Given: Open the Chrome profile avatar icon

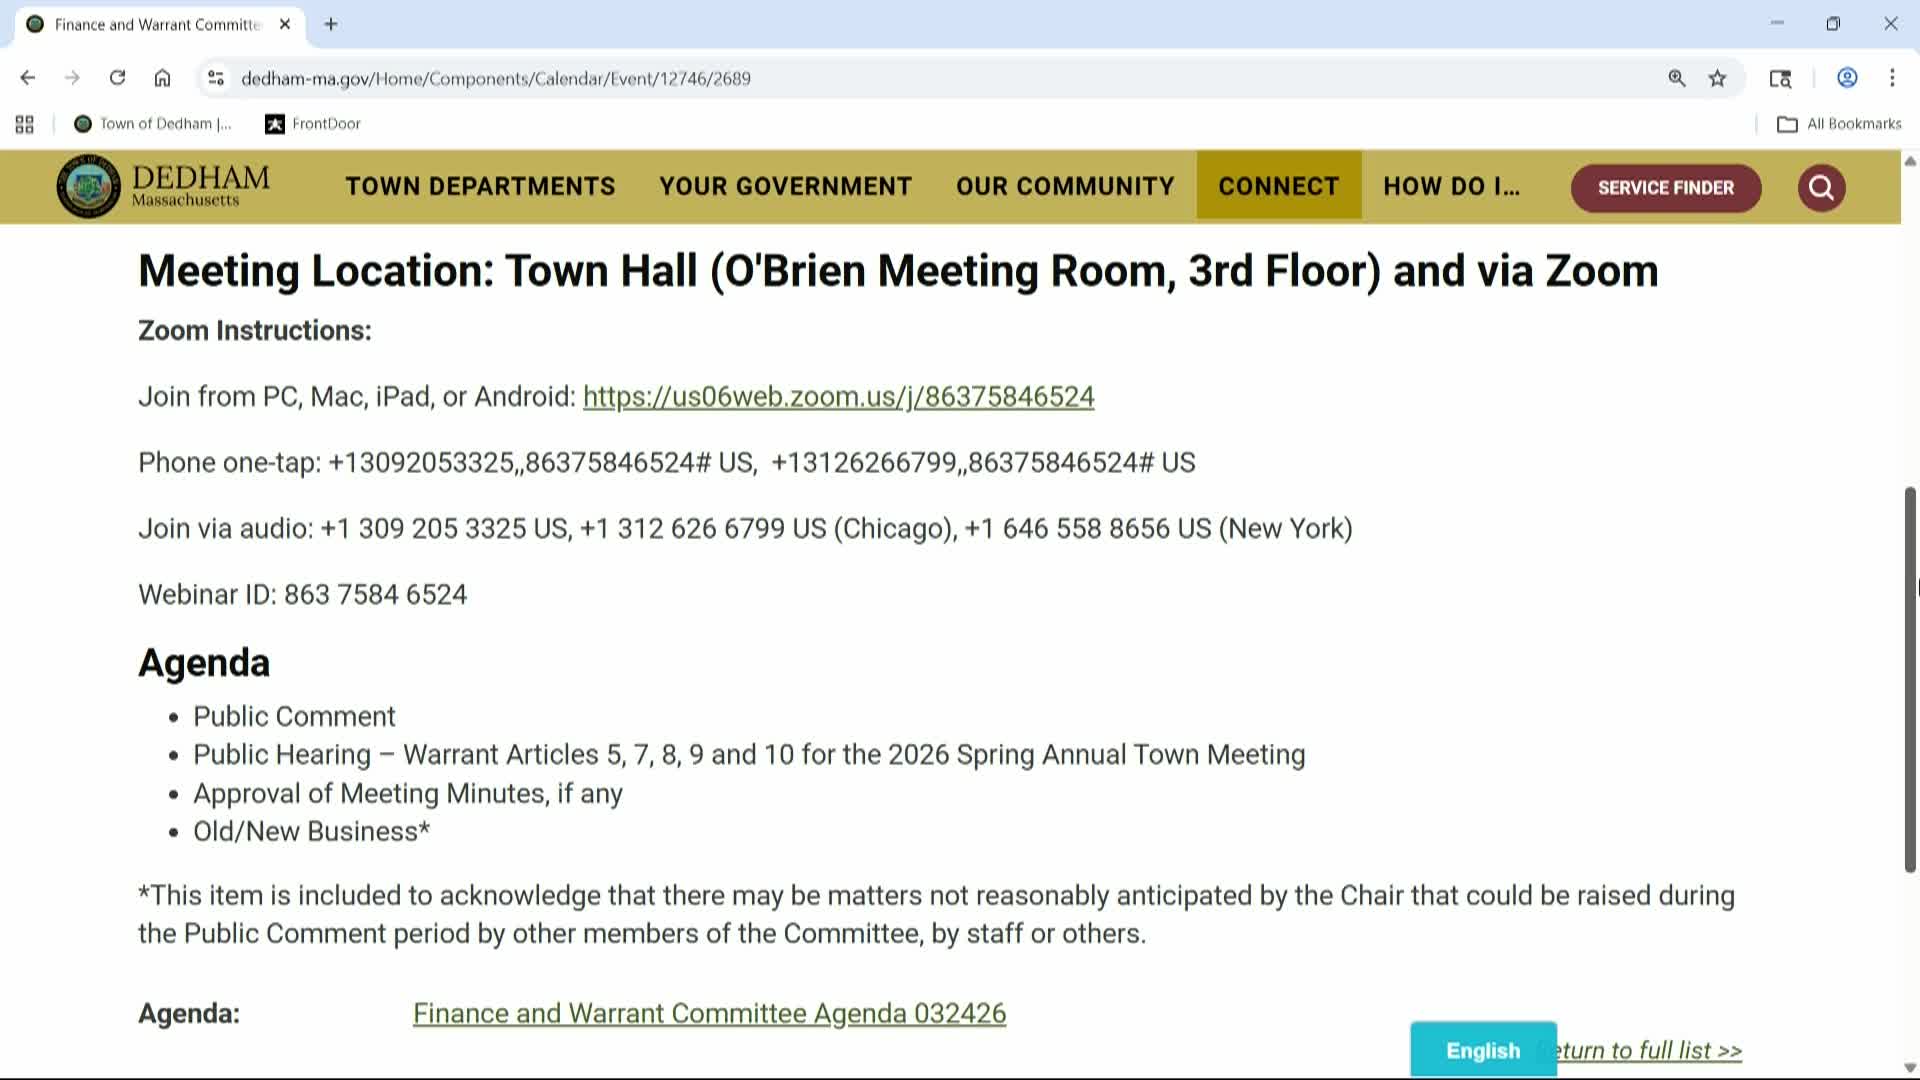Looking at the screenshot, I should click(x=1847, y=78).
